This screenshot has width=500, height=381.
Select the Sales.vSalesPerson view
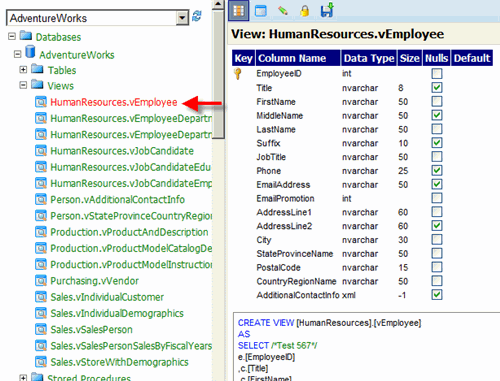click(x=91, y=330)
